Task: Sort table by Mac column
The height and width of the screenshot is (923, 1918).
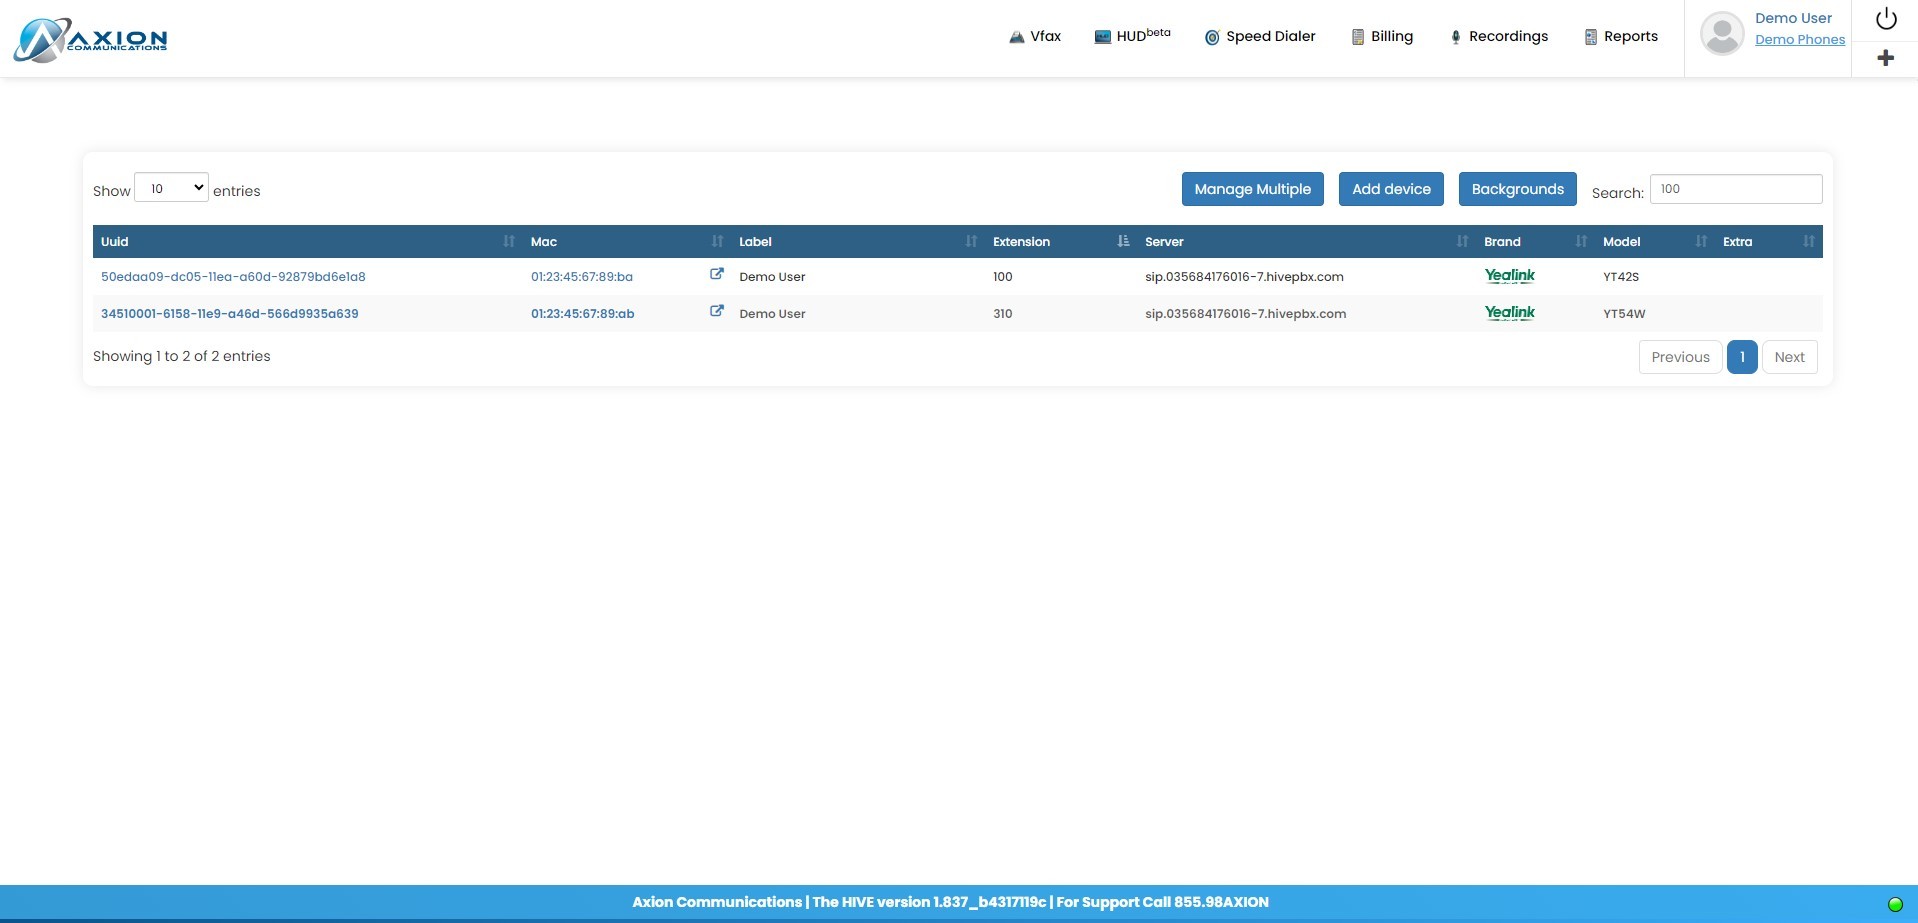Action: (x=627, y=241)
